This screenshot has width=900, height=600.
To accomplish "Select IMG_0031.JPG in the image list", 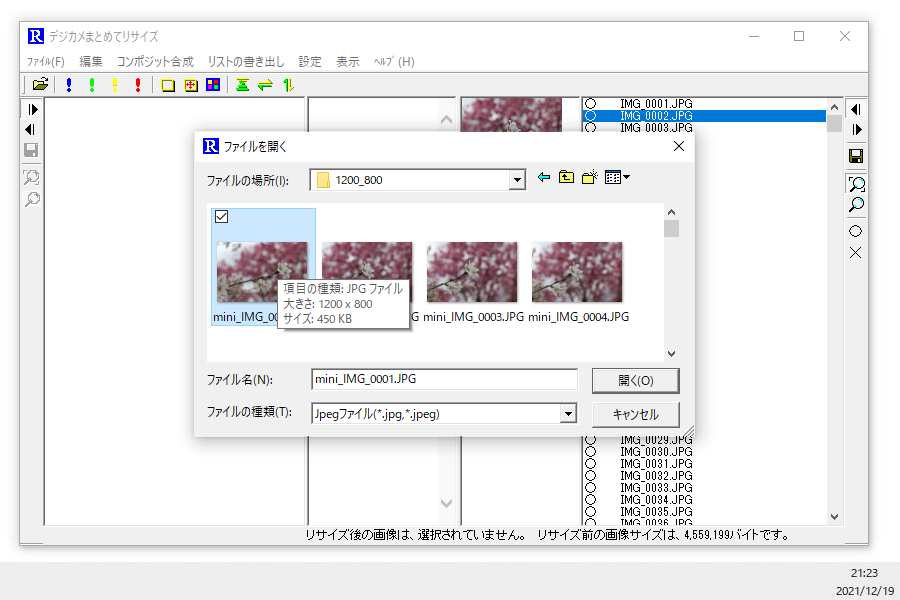I will tap(656, 464).
